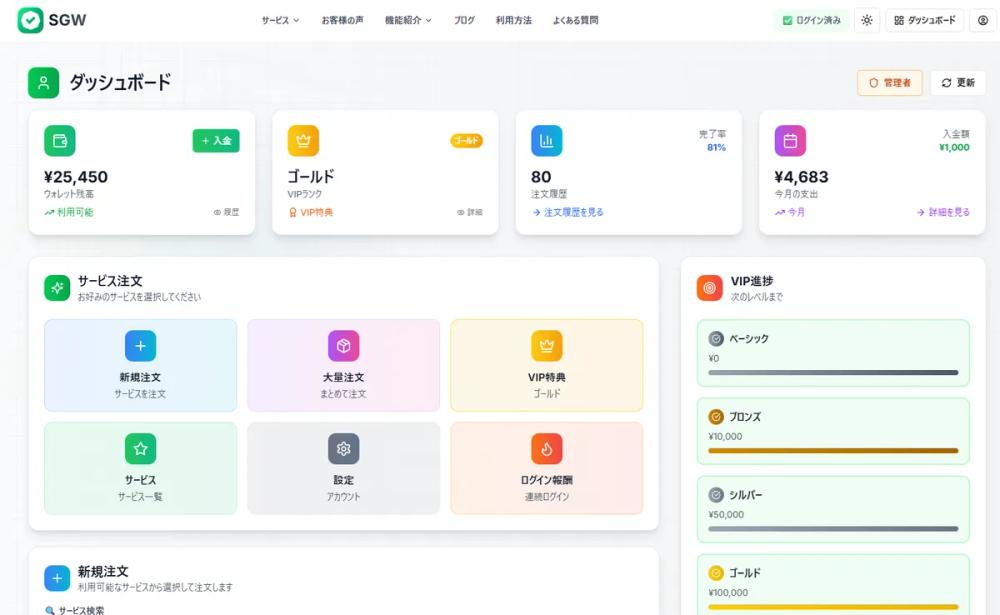The height and width of the screenshot is (615, 1000).
Task: Click the シルバー tier badge icon
Action: tap(716, 495)
